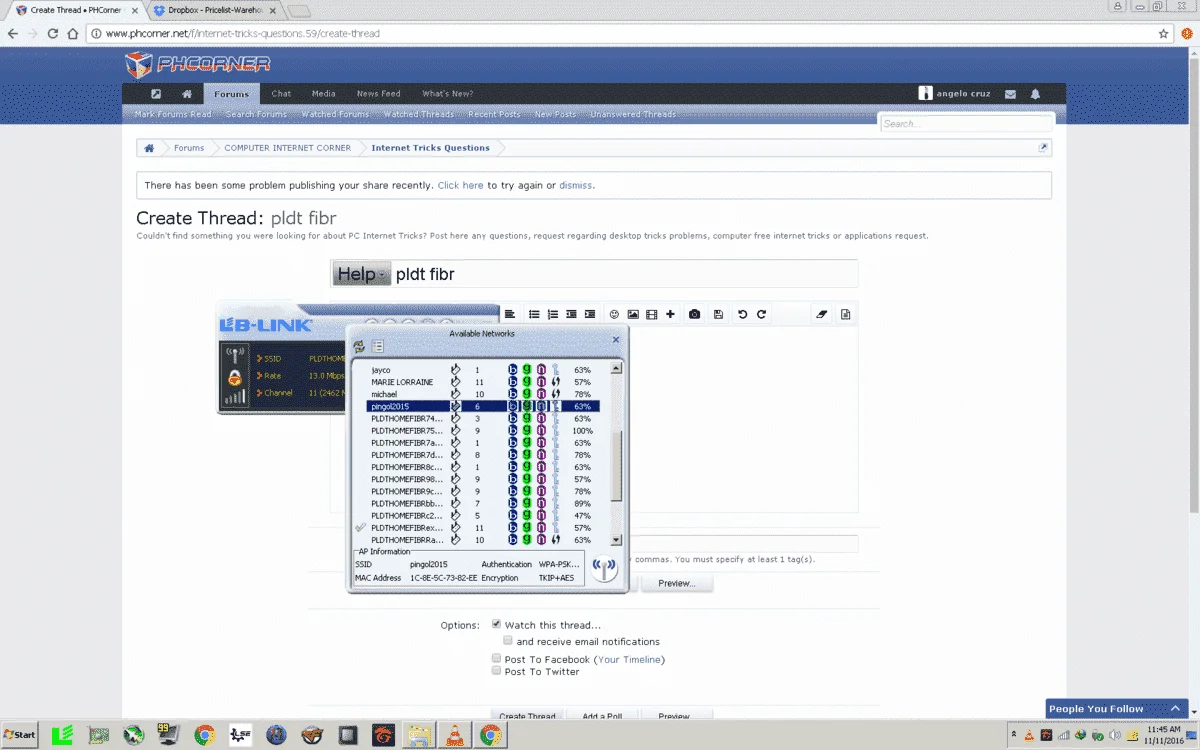Open the Forums navigation tab
This screenshot has width=1200, height=750.
tap(232, 94)
